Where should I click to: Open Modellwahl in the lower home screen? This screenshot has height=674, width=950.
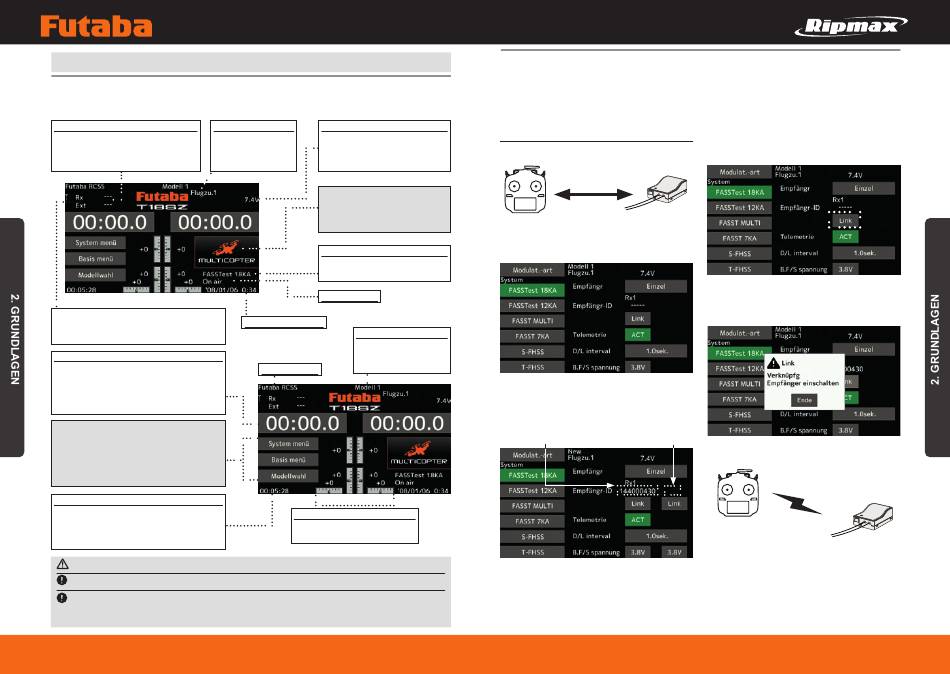point(288,476)
